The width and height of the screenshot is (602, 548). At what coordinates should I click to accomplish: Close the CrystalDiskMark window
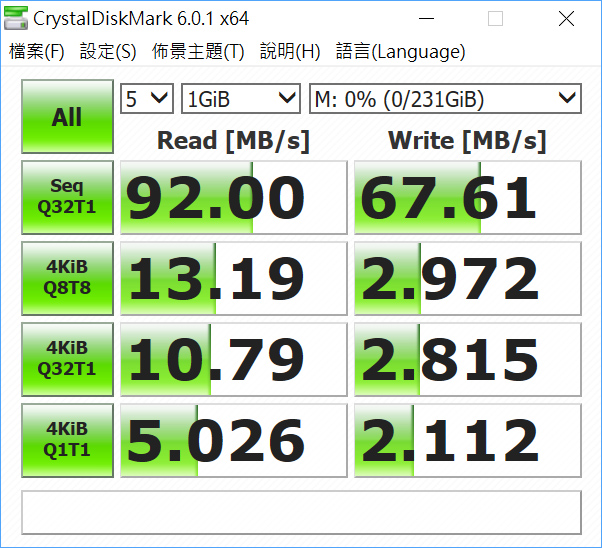click(566, 18)
